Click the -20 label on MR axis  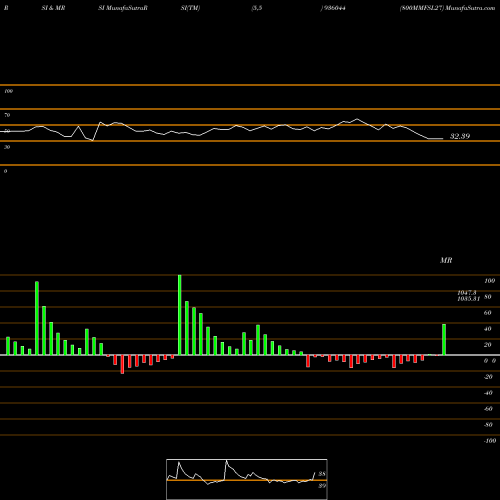[x=488, y=377]
